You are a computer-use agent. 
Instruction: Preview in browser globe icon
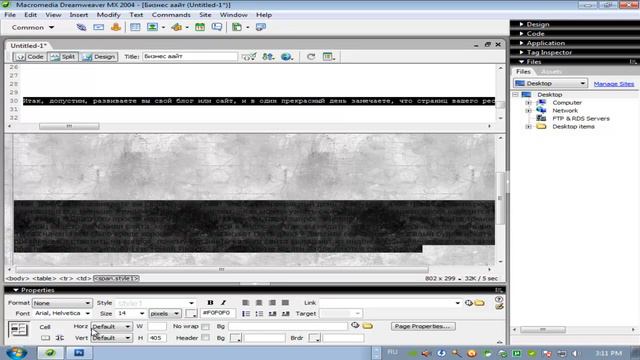[x=287, y=57]
